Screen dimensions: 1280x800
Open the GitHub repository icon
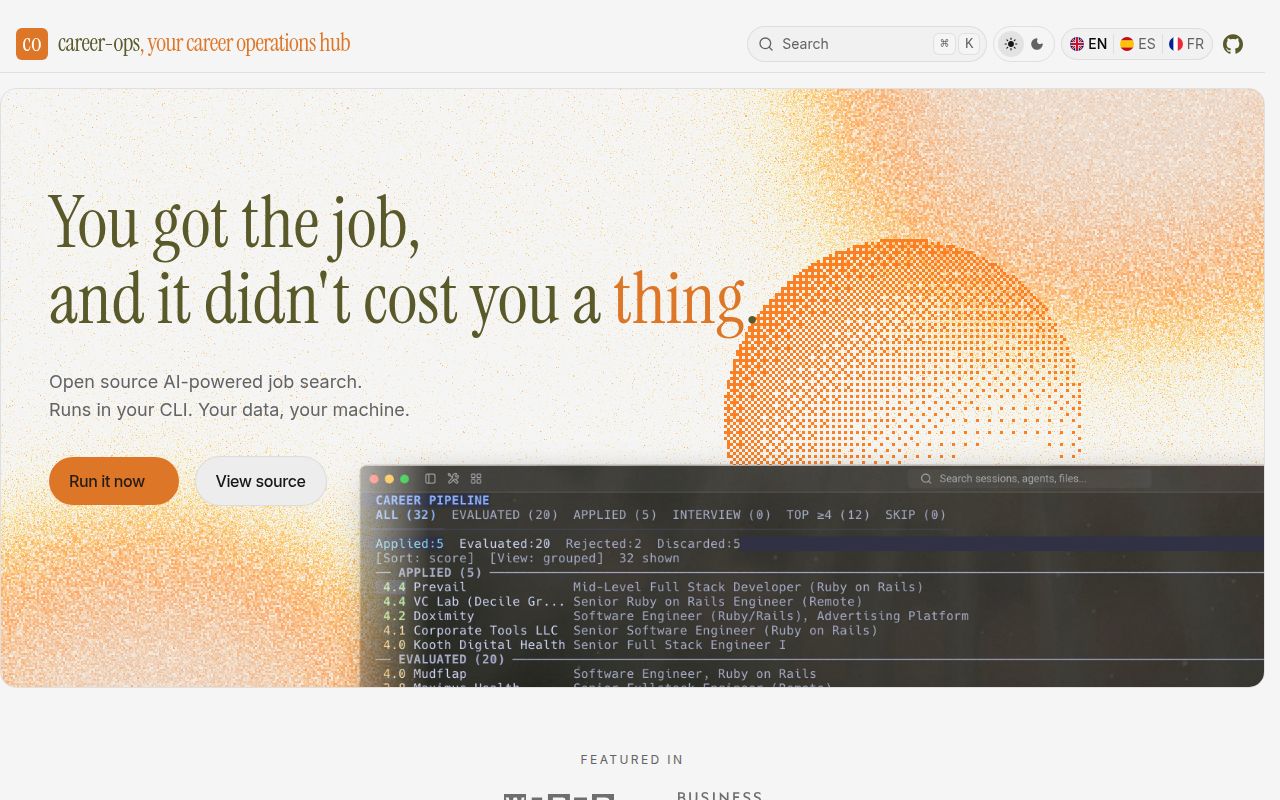pos(1233,44)
